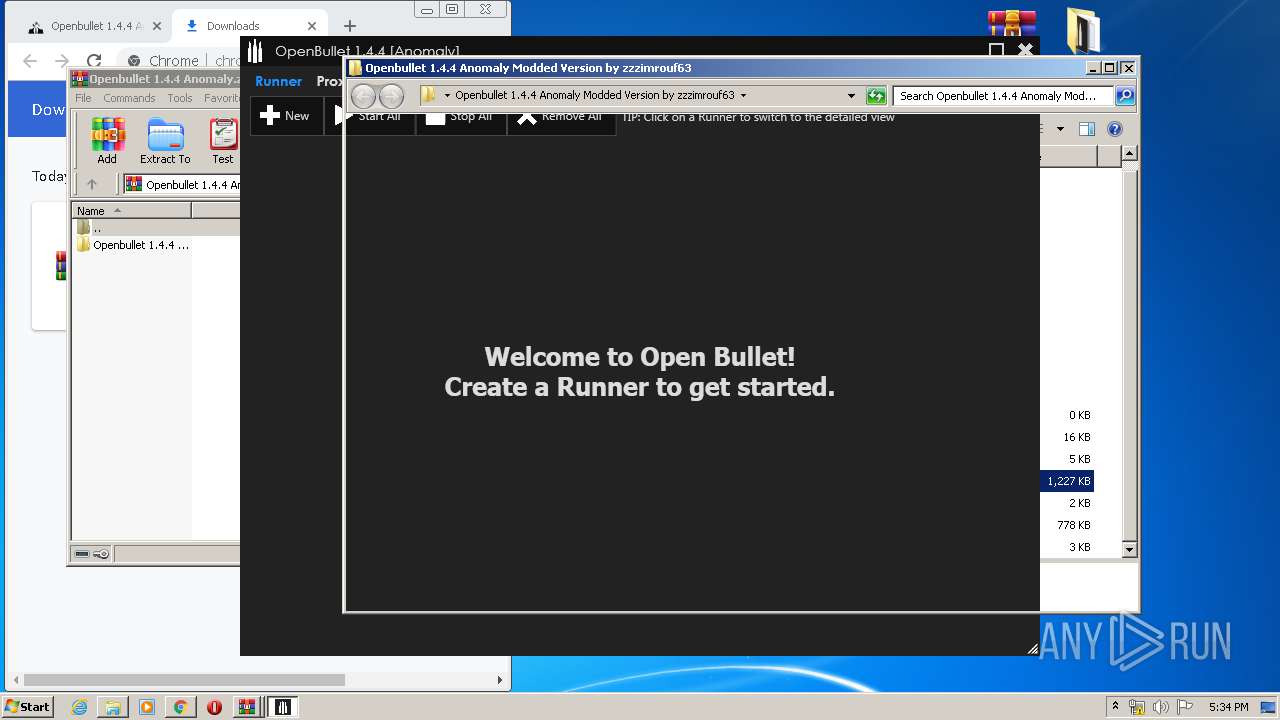Reload the Chrome page
1280x720 pixels.
pos(94,61)
